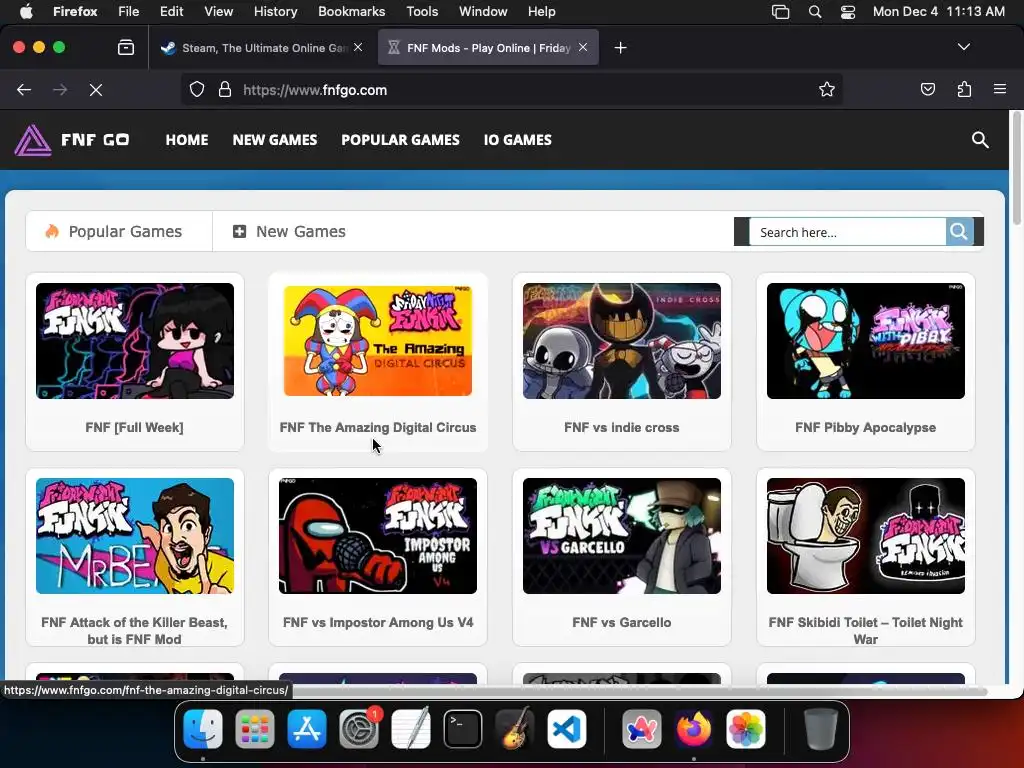Viewport: 1024px width, 768px height.
Task: Stop loading the page
Action: [96, 89]
